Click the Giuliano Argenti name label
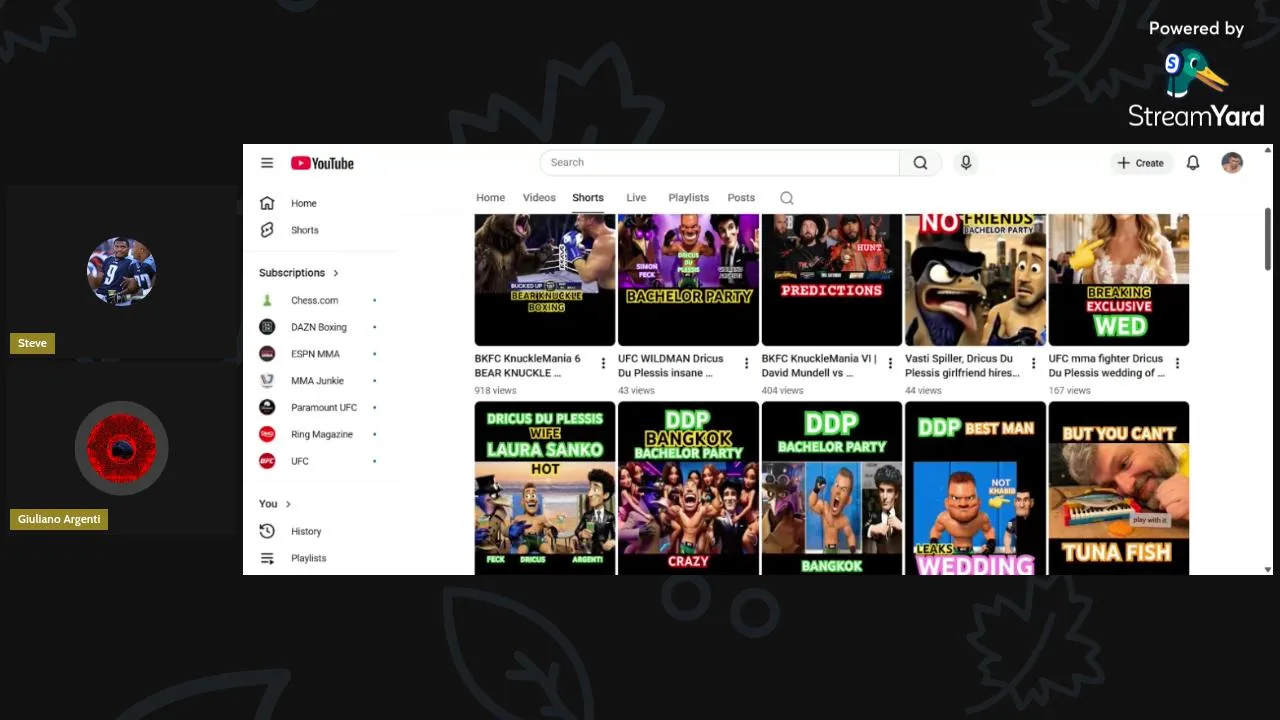This screenshot has width=1280, height=720. [59, 519]
